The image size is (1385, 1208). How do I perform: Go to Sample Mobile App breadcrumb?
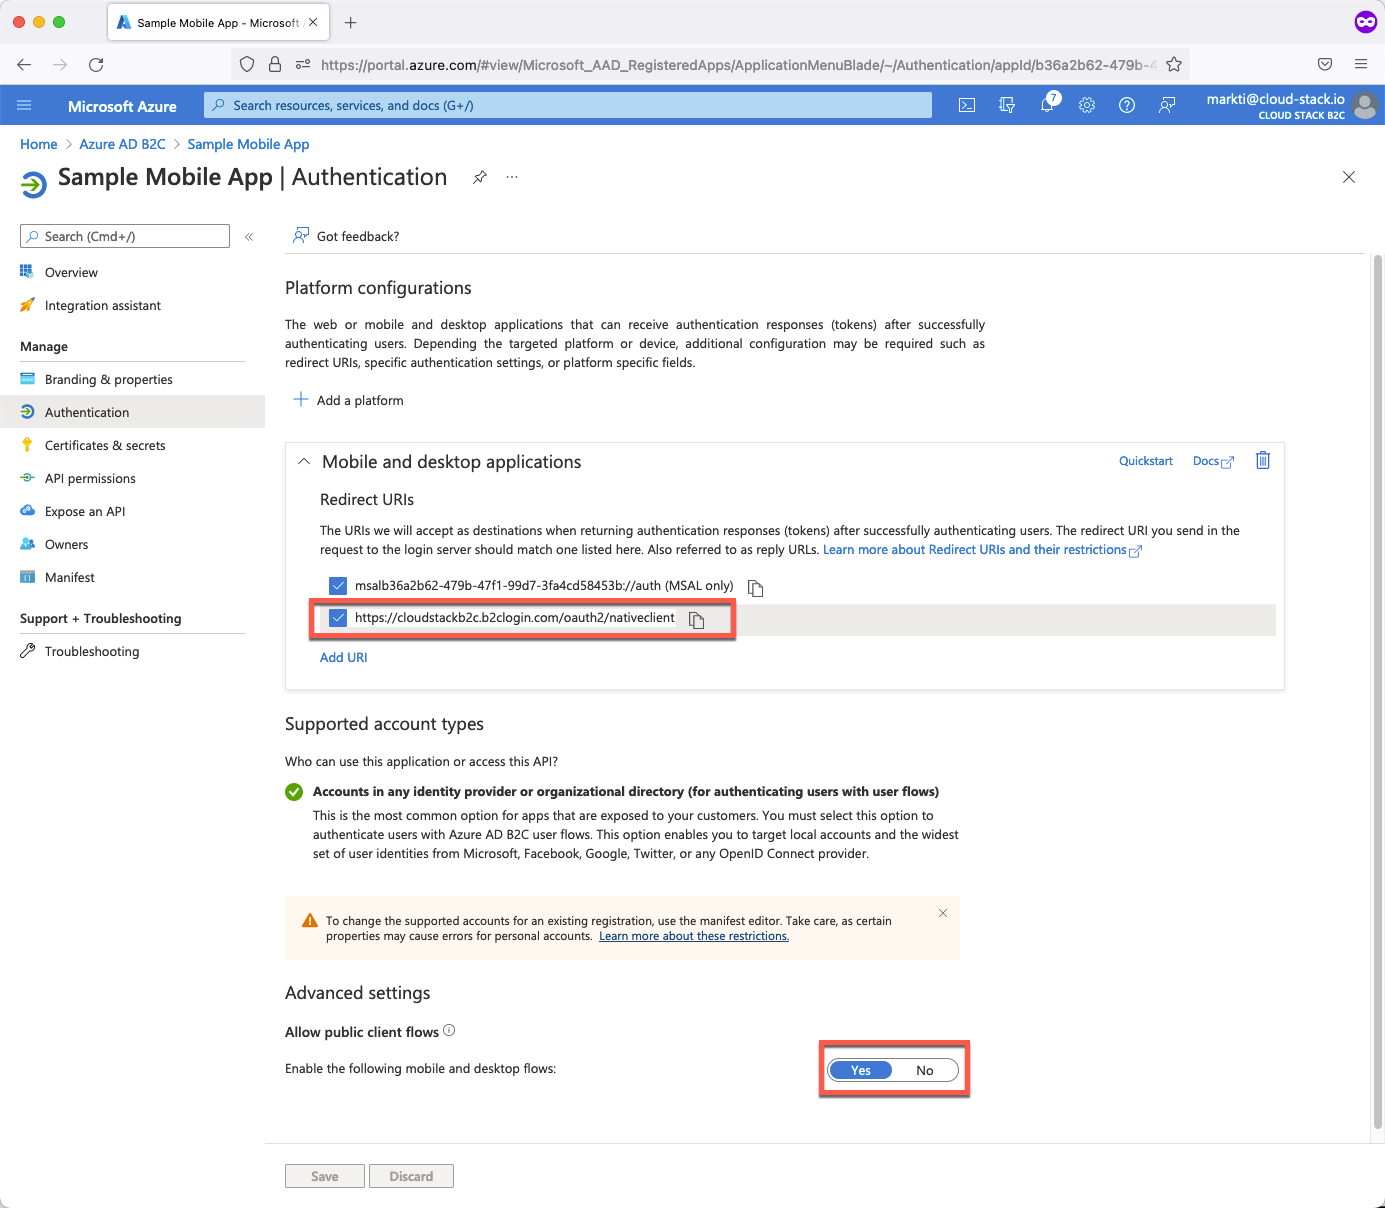248,144
